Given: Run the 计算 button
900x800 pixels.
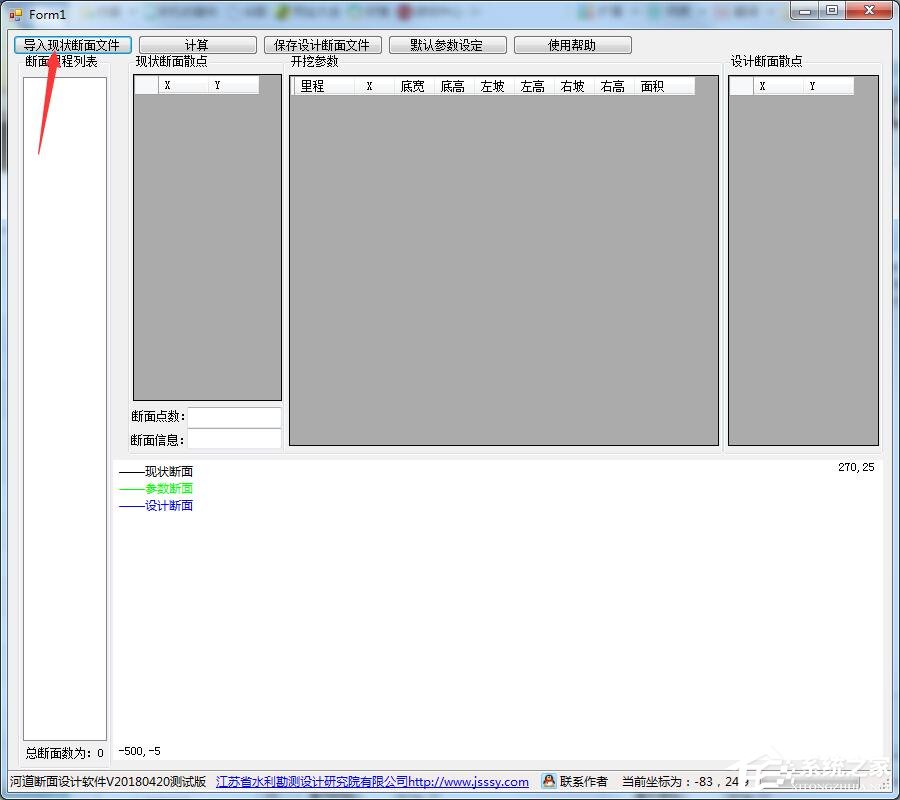Looking at the screenshot, I should coord(197,45).
